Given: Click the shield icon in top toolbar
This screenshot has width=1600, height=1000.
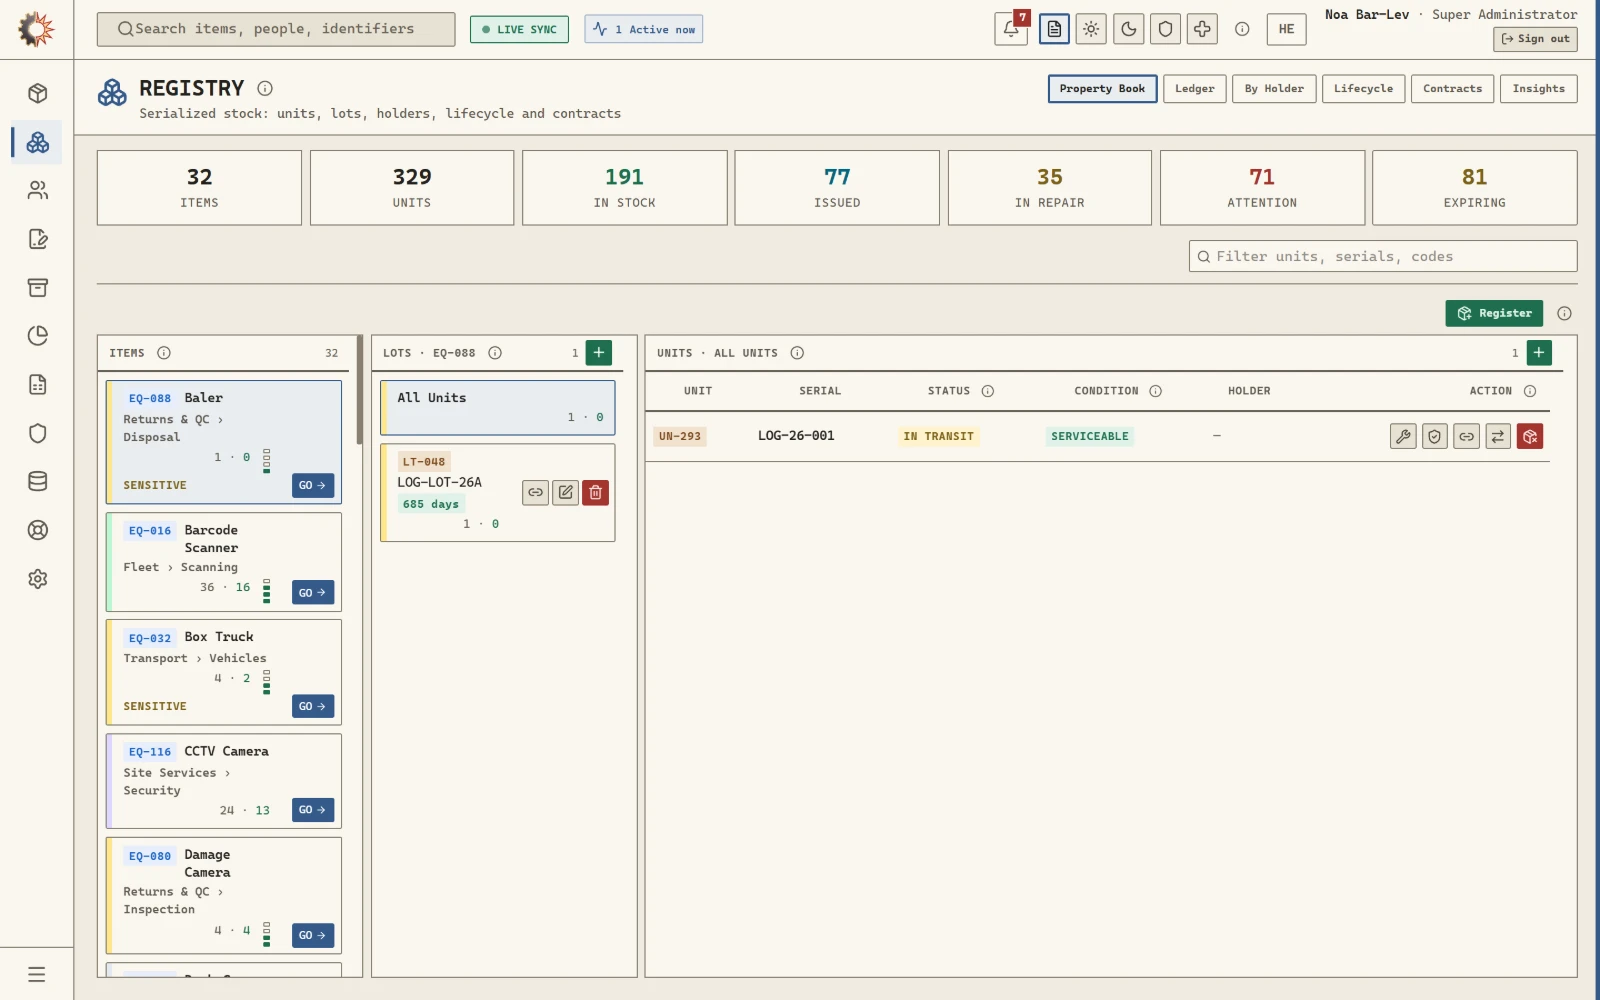Looking at the screenshot, I should pyautogui.click(x=1165, y=29).
